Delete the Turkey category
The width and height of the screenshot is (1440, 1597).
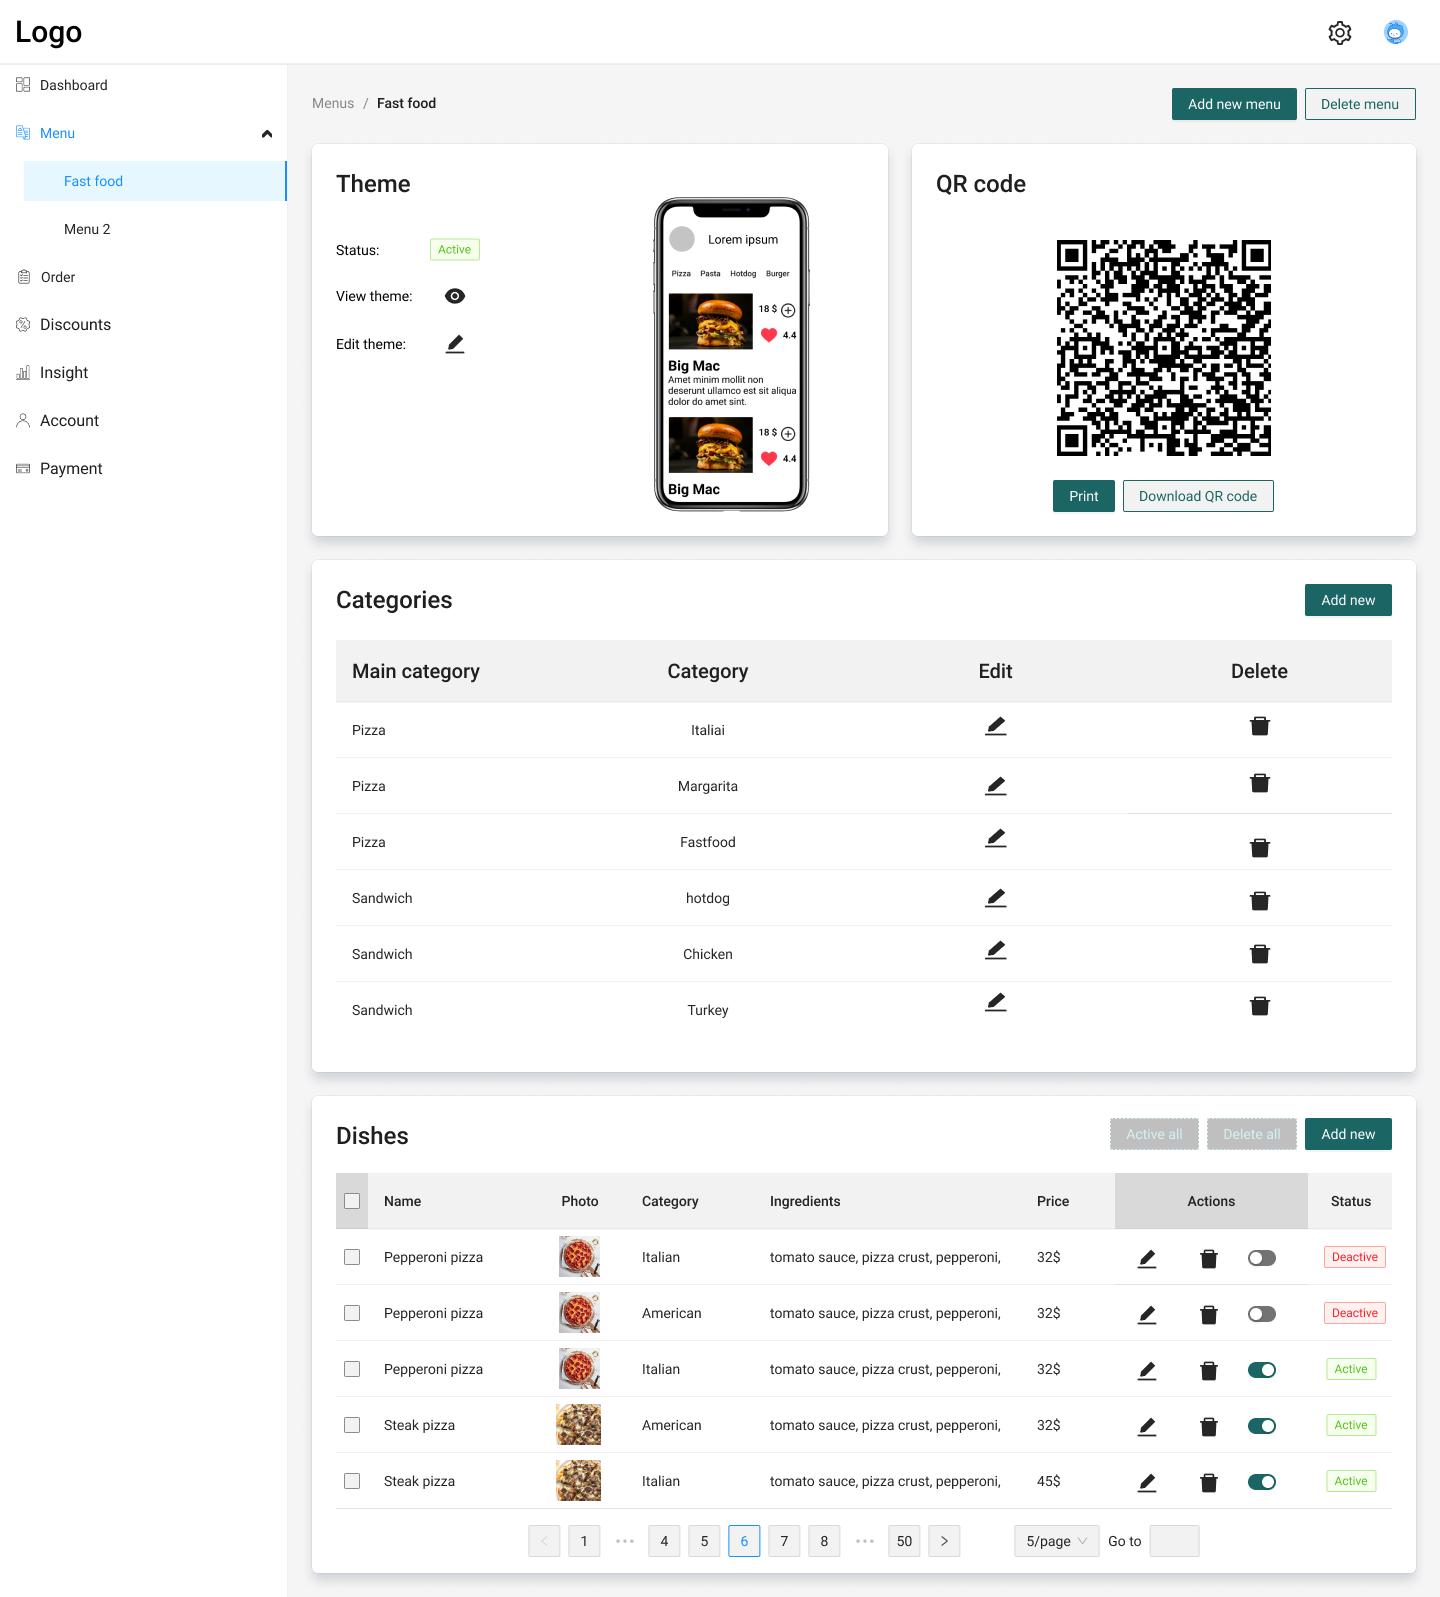click(x=1260, y=1006)
